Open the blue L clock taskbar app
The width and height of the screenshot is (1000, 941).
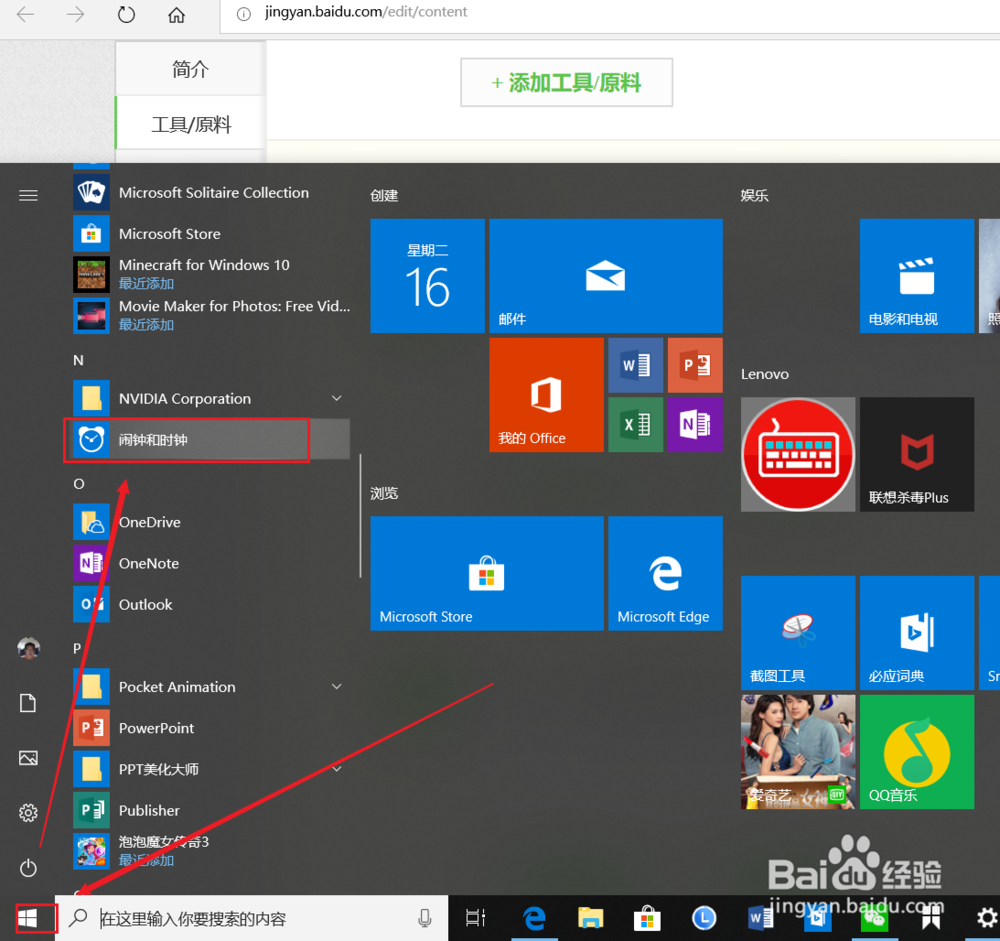coord(704,919)
